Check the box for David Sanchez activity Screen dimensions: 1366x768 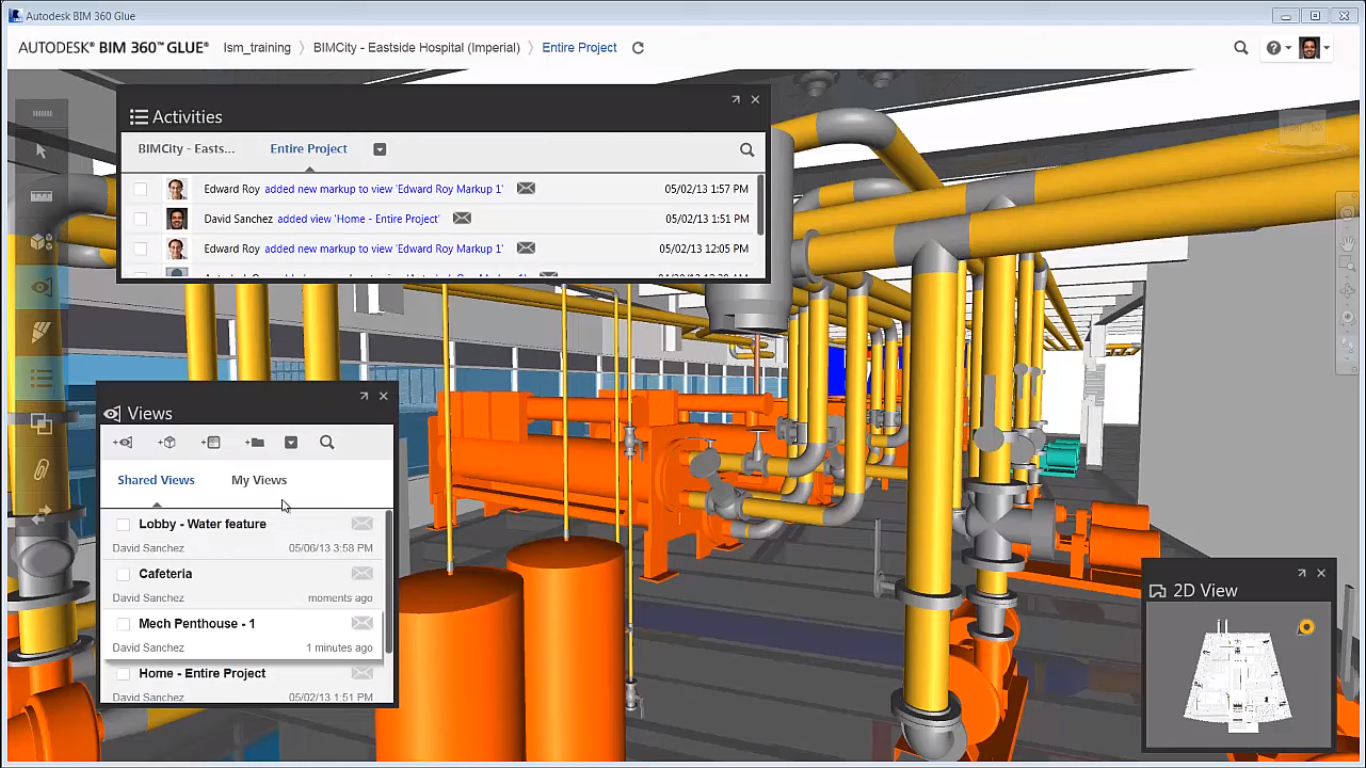click(x=140, y=219)
